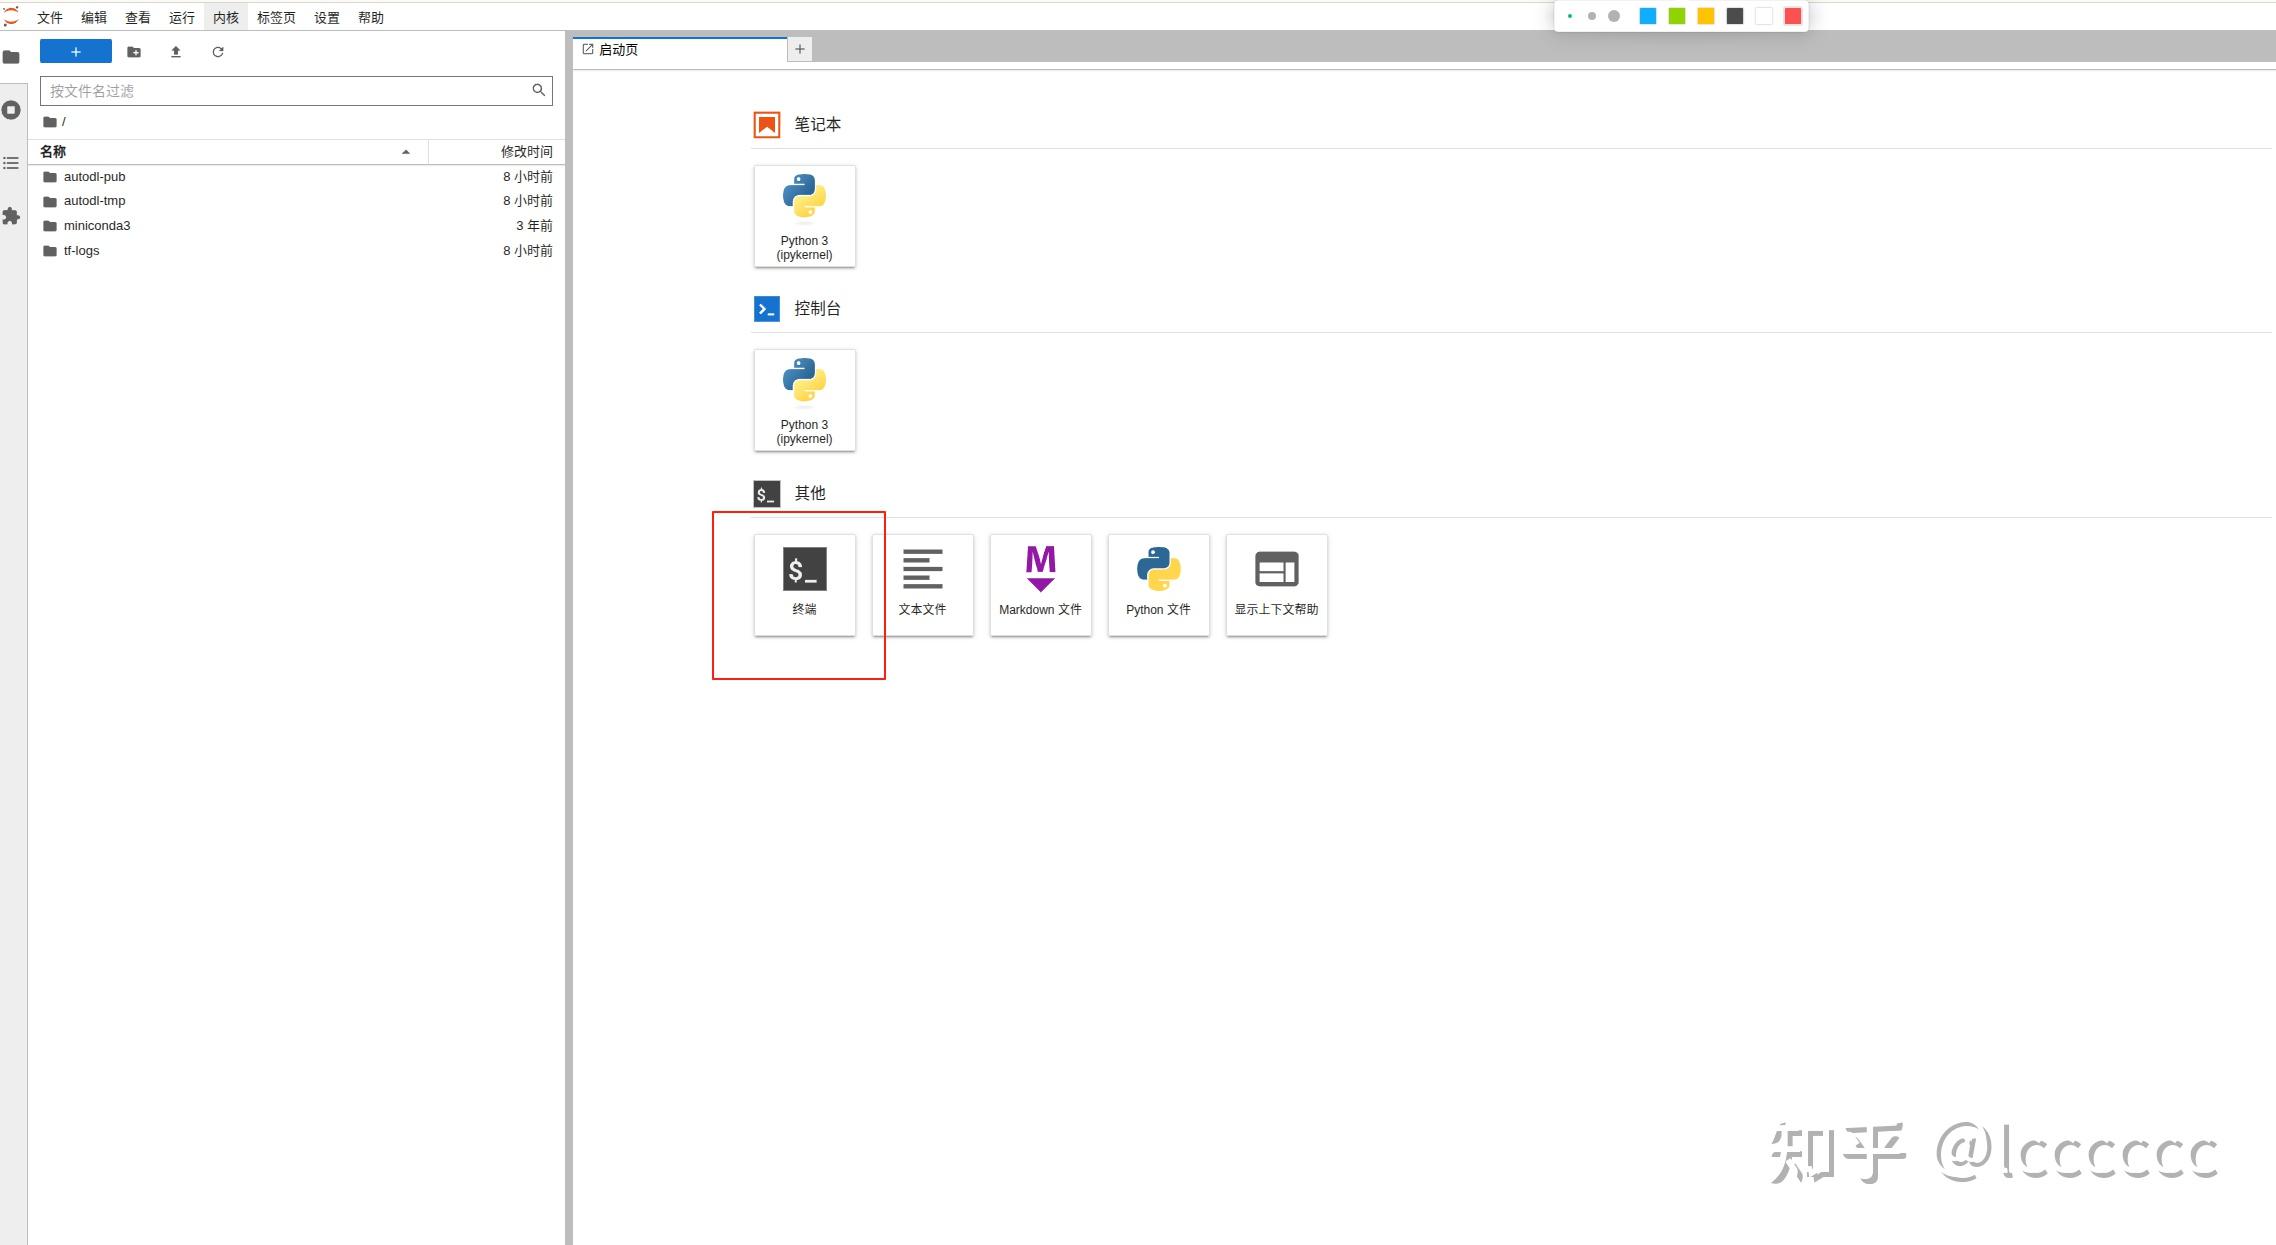Launch Python 3 console under 控制台
This screenshot has height=1245, width=2276.
tap(804, 400)
